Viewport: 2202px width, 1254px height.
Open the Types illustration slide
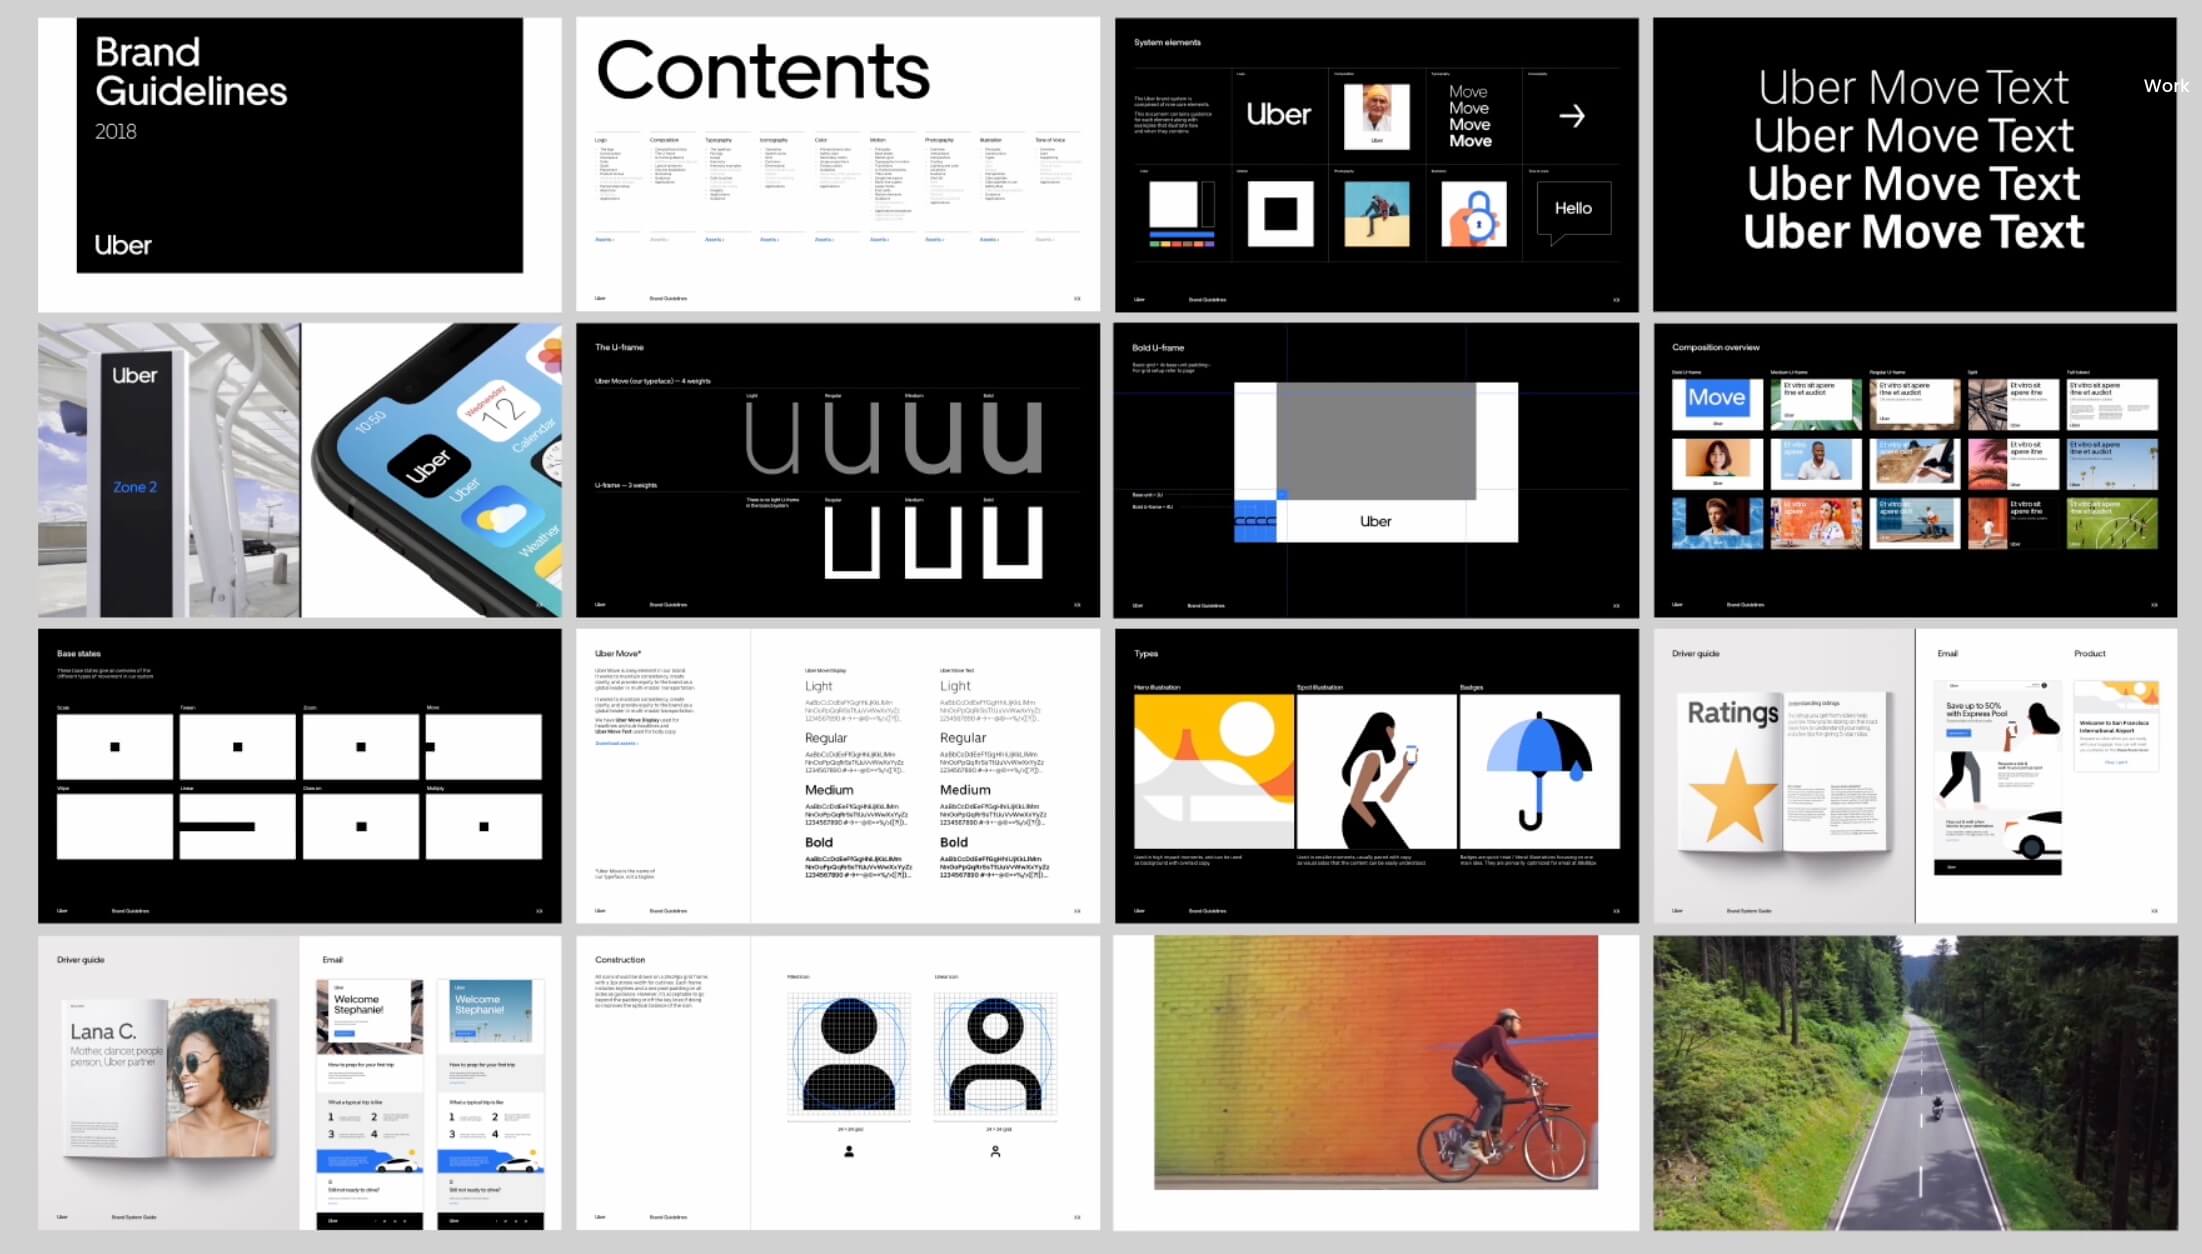tap(1376, 776)
